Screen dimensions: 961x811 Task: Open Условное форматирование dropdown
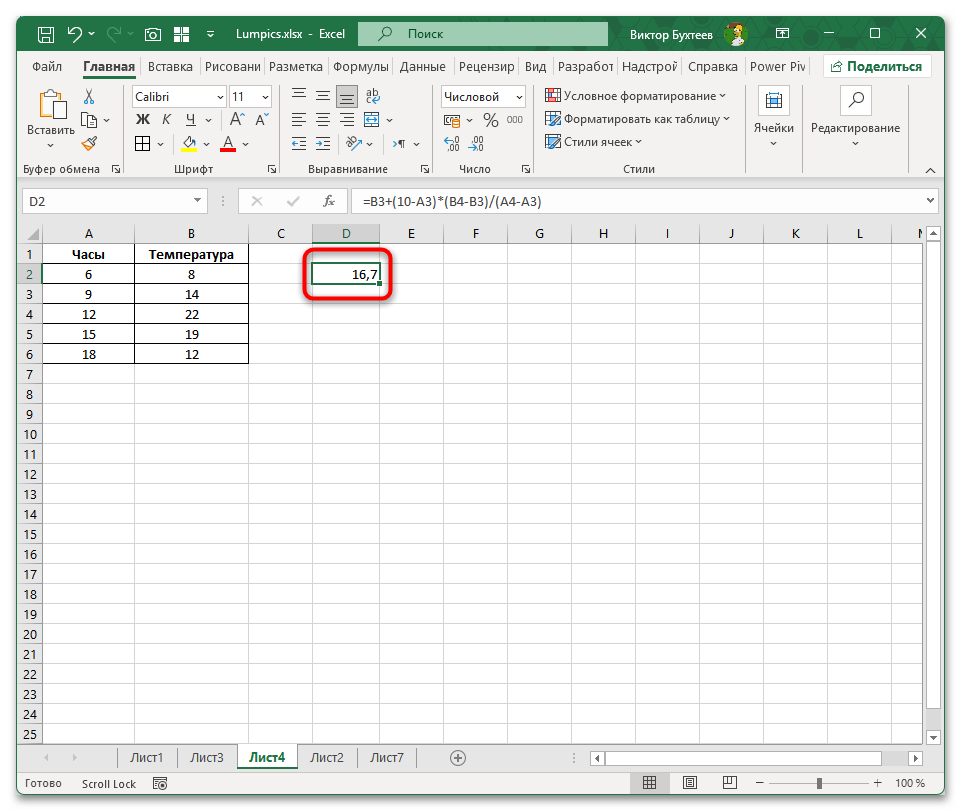click(636, 96)
